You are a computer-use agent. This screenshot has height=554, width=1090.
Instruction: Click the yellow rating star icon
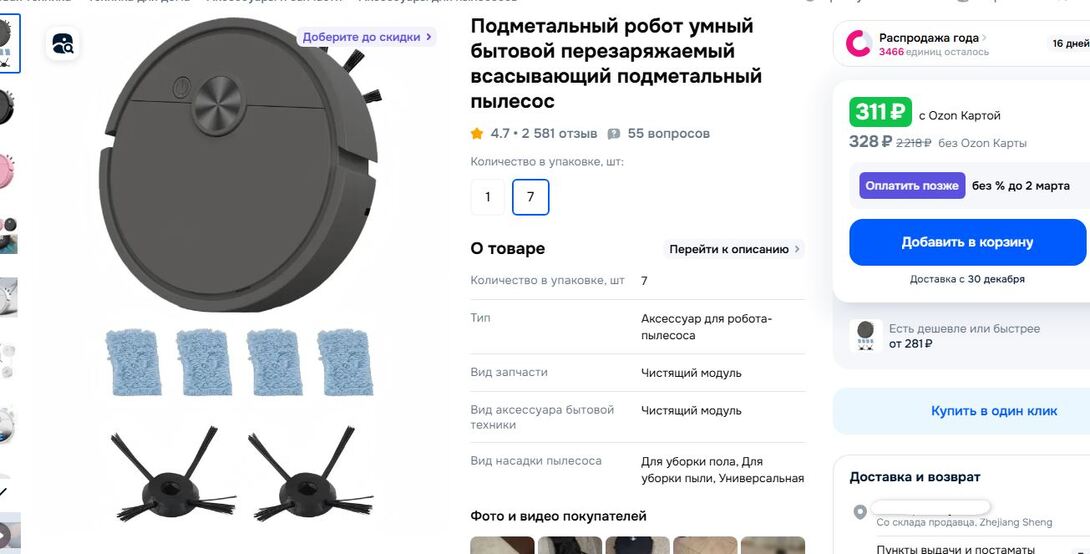click(477, 133)
